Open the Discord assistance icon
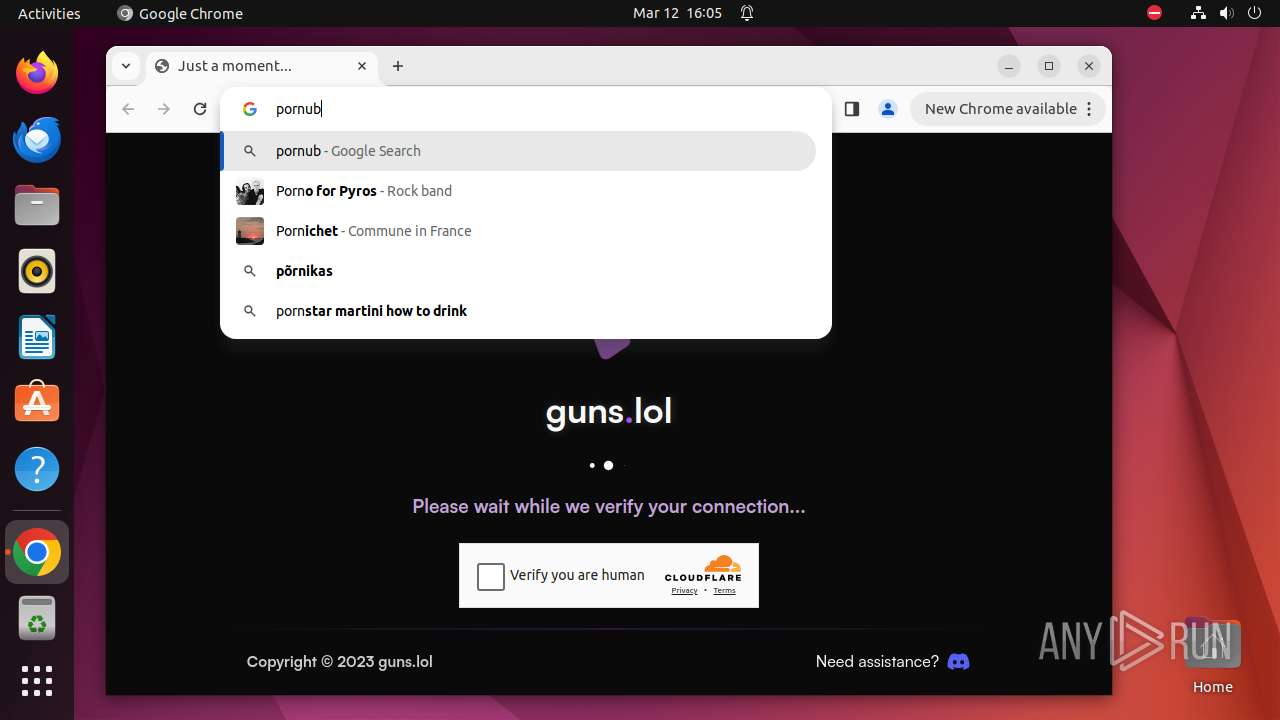 pyautogui.click(x=958, y=661)
